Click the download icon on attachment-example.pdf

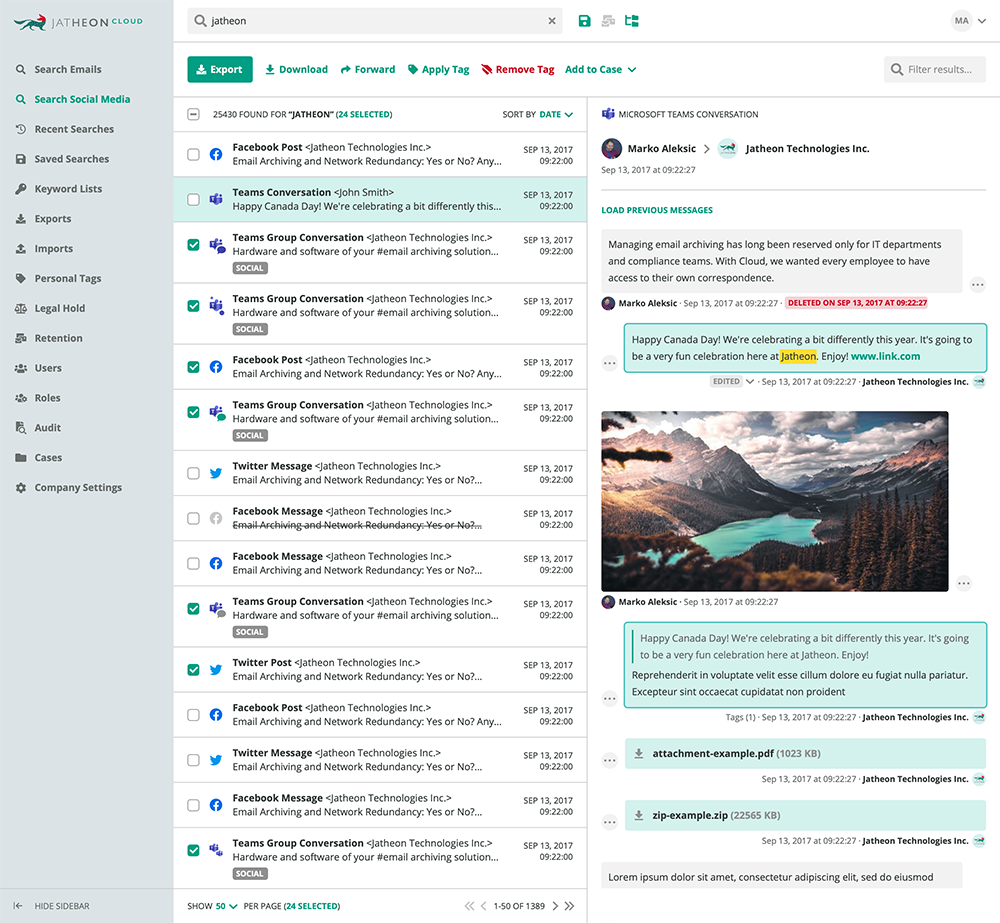pos(638,753)
